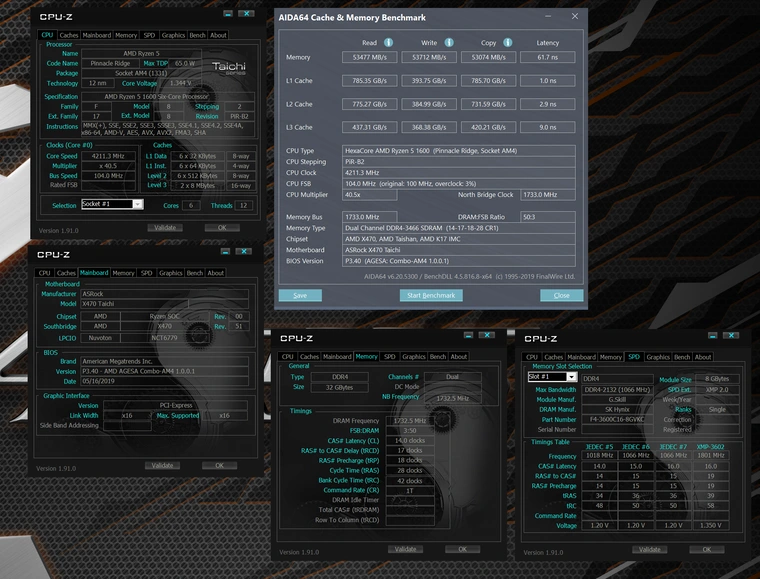Open Mainboard tab in top-left CPU-Z window

click(x=96, y=35)
